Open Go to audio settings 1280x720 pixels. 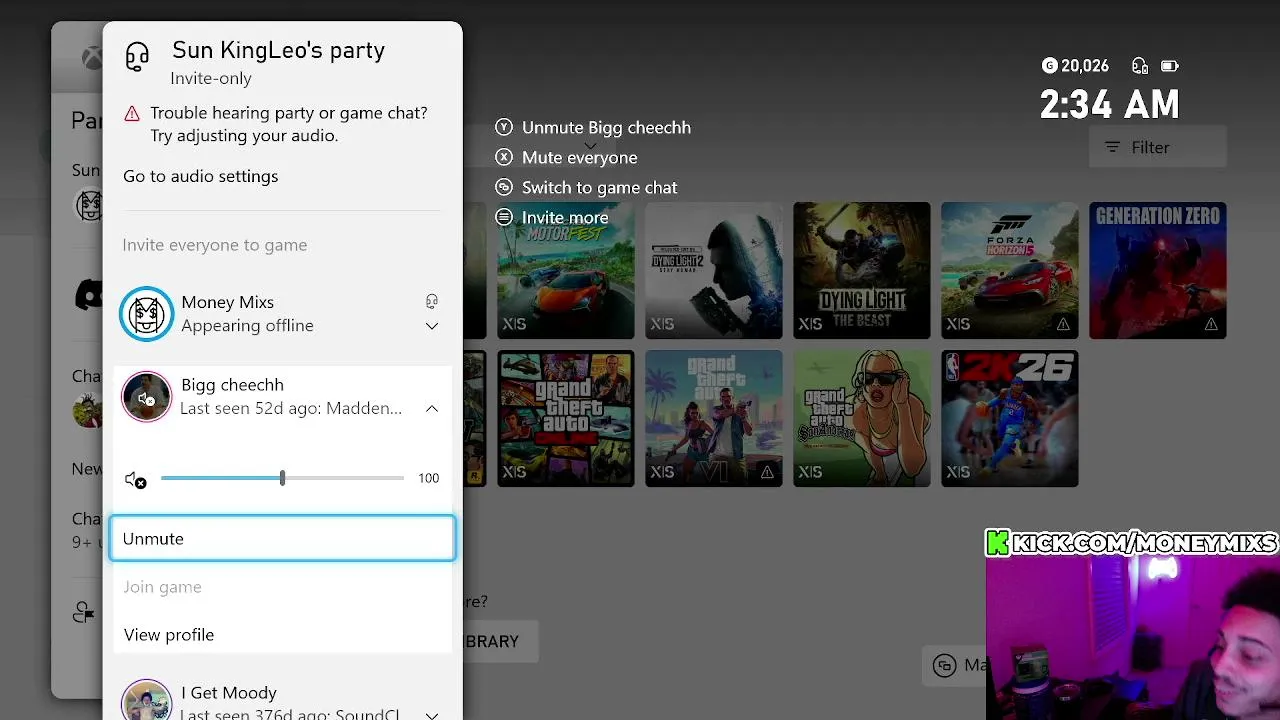tap(201, 176)
